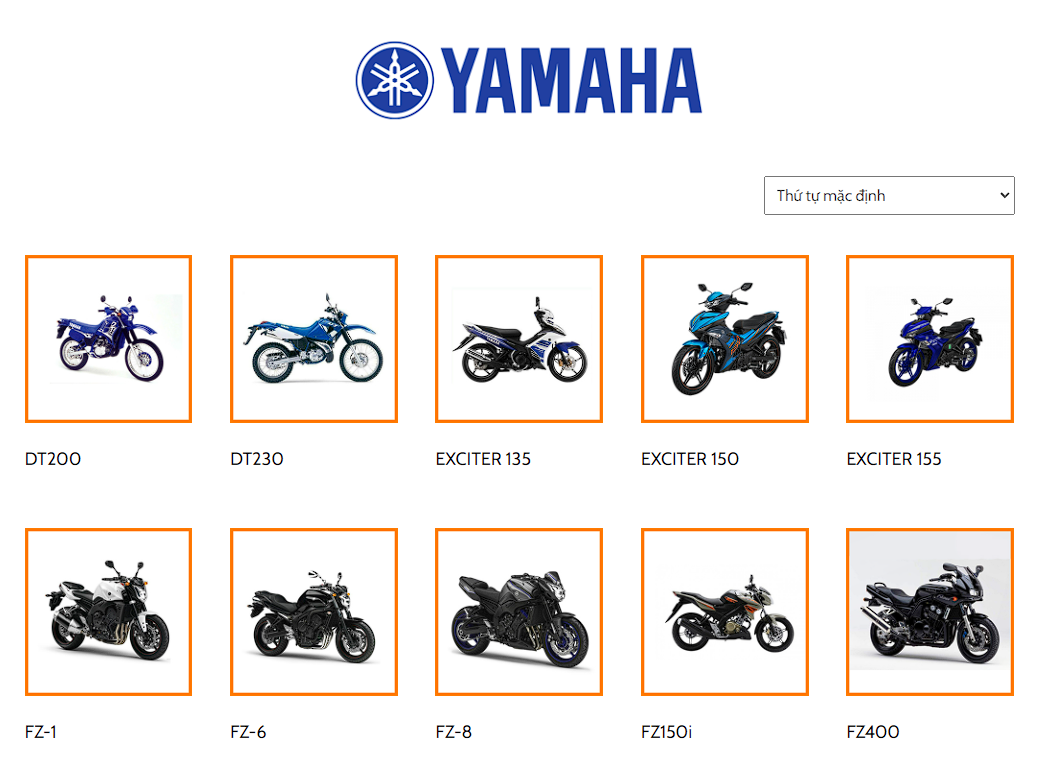Open the EXCITER 135 product image

point(519,339)
